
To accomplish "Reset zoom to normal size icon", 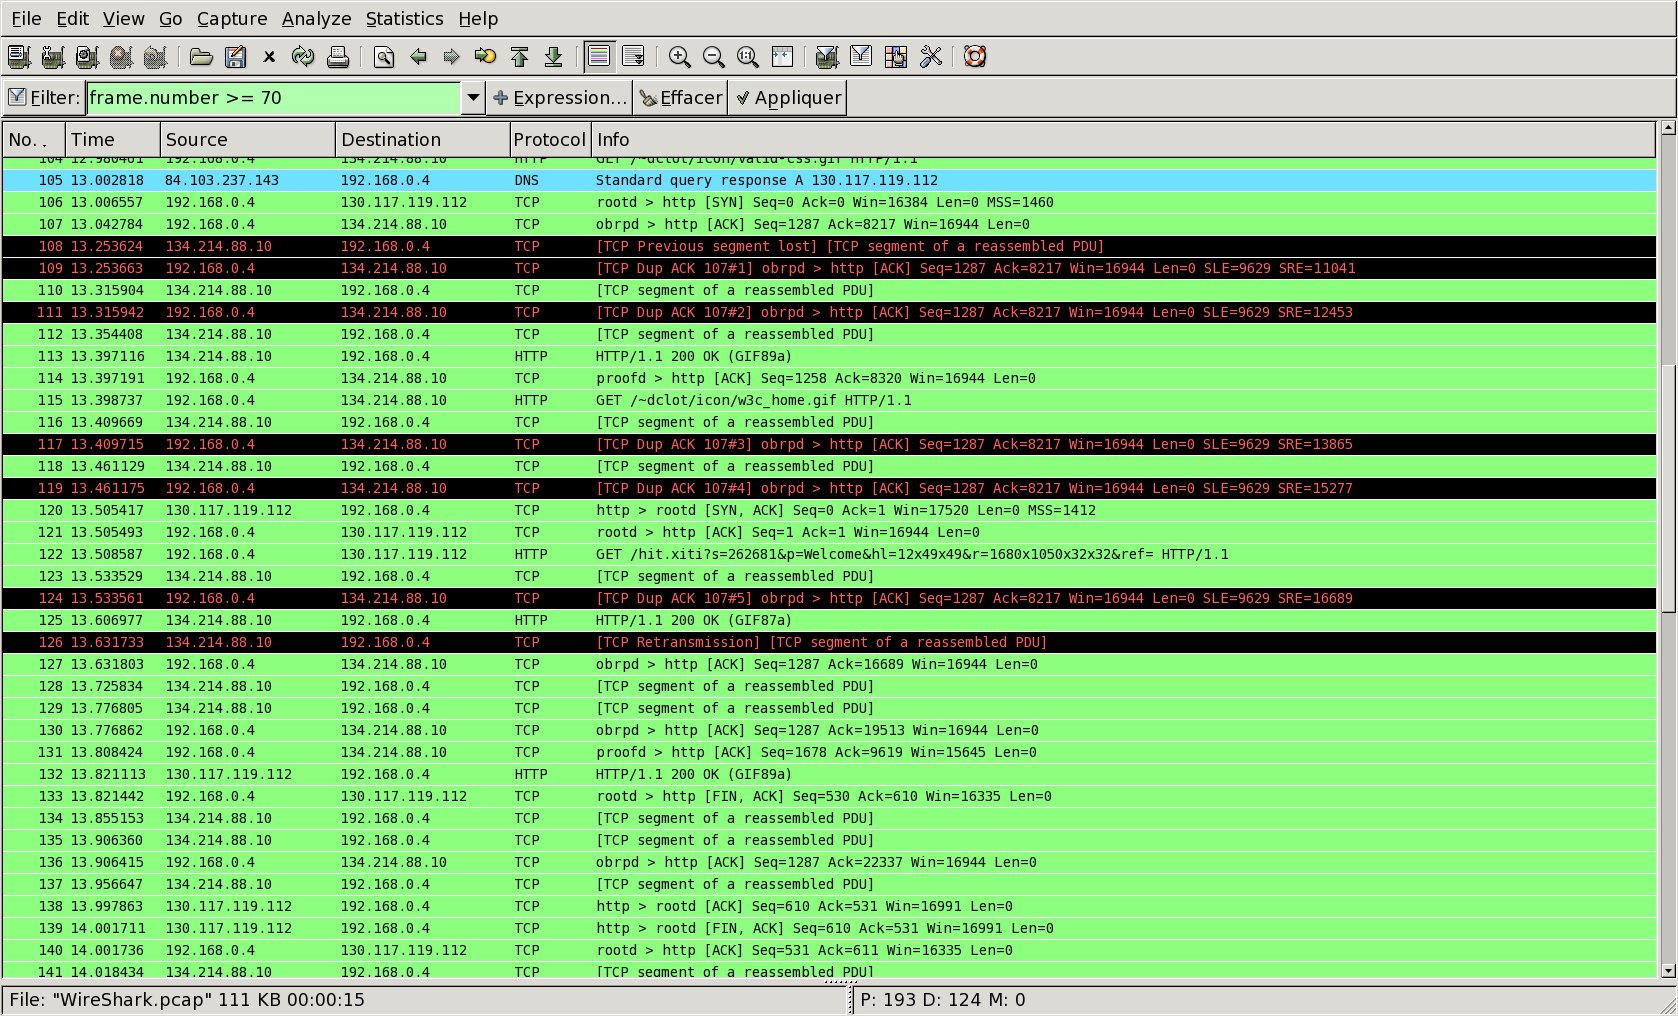I will [748, 57].
